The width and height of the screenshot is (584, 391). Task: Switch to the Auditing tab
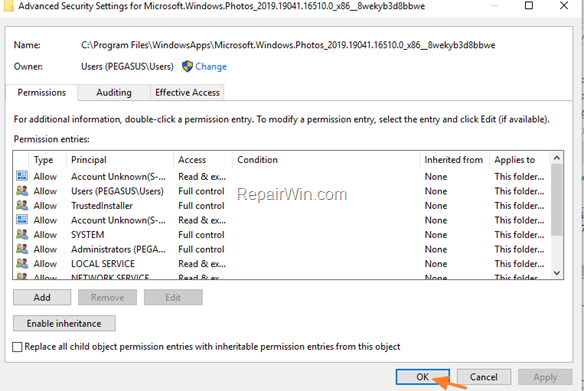pos(114,92)
